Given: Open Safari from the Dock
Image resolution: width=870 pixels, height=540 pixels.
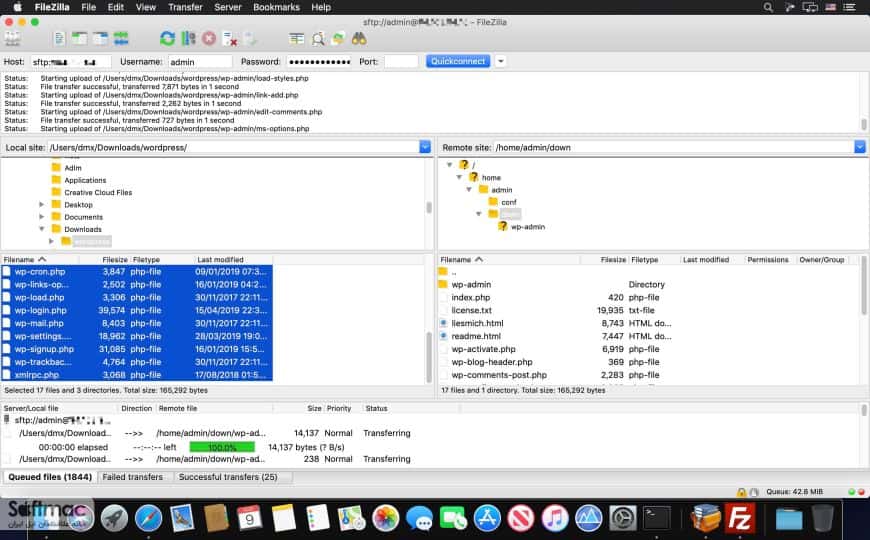Looking at the screenshot, I should 148,518.
